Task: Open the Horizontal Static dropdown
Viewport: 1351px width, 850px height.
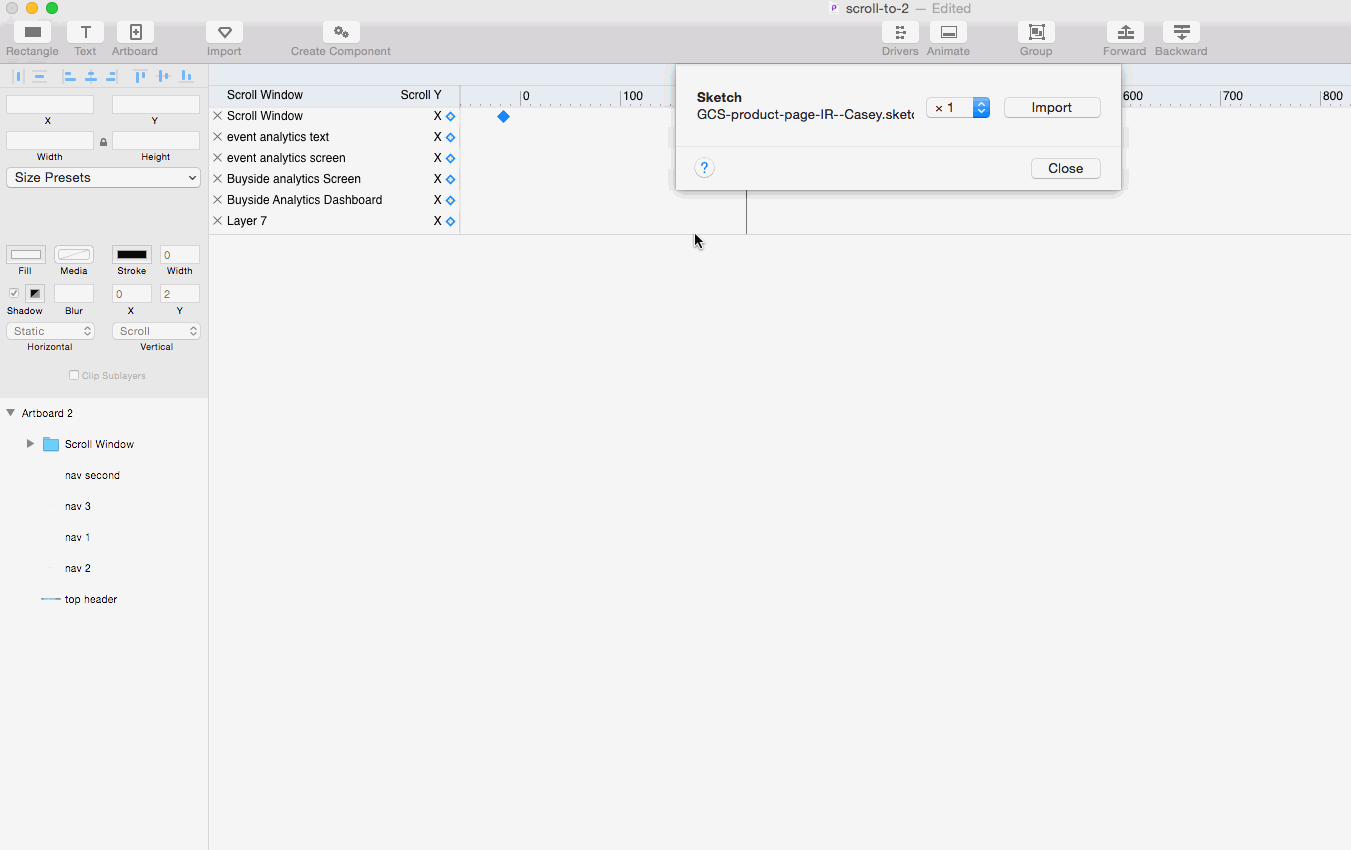Action: click(50, 331)
